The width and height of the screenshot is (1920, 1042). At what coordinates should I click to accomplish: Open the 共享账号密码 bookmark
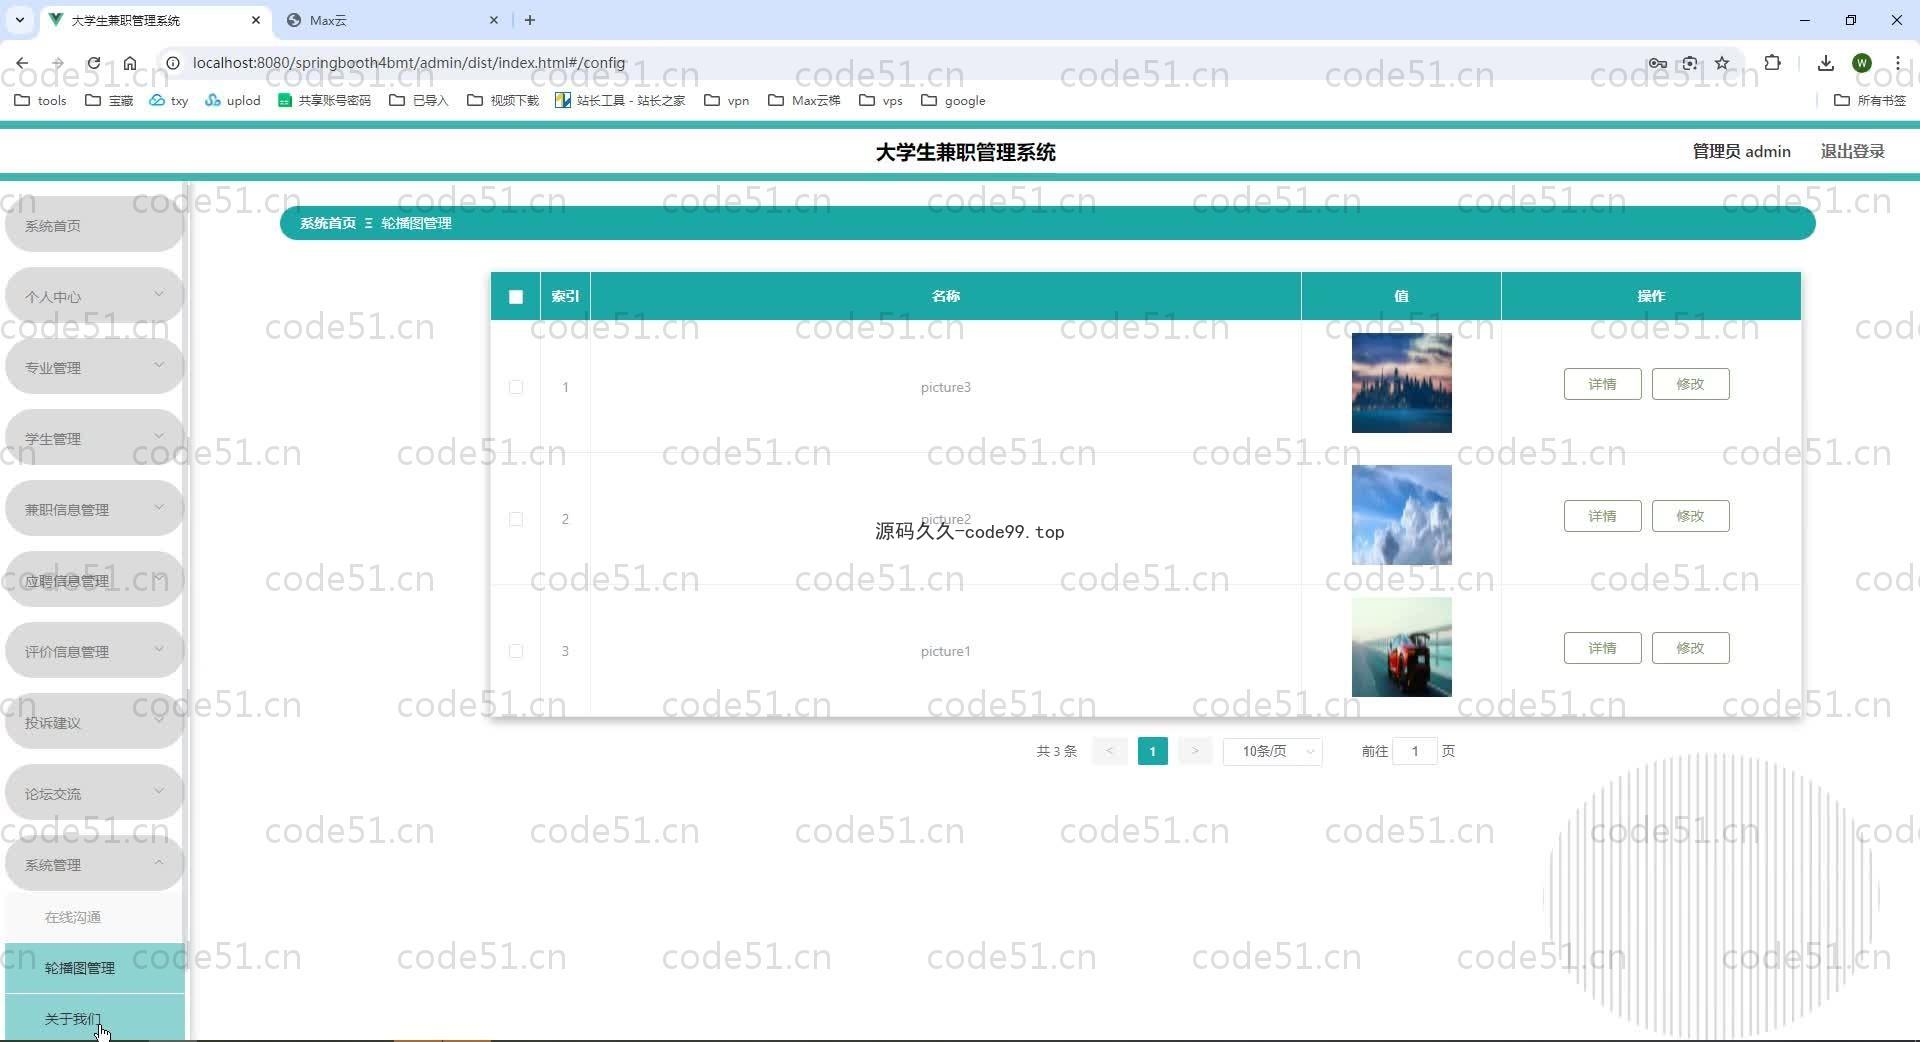(x=324, y=100)
